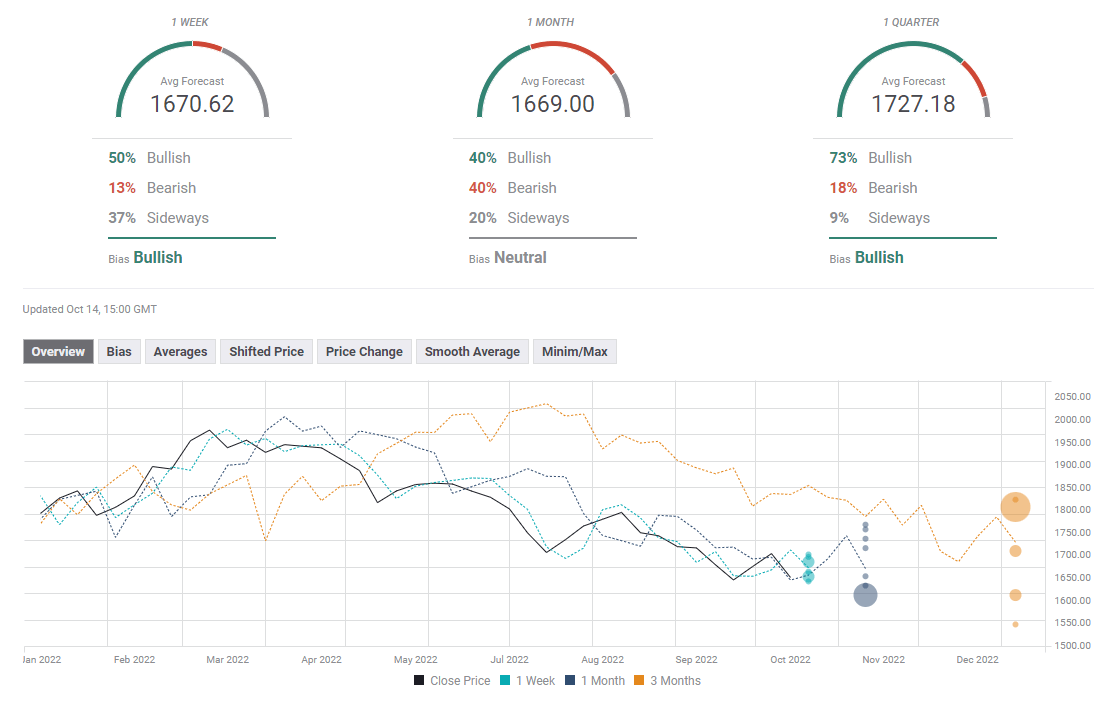Select the largest orange forecast bubble
The image size is (1107, 704).
point(1015,507)
